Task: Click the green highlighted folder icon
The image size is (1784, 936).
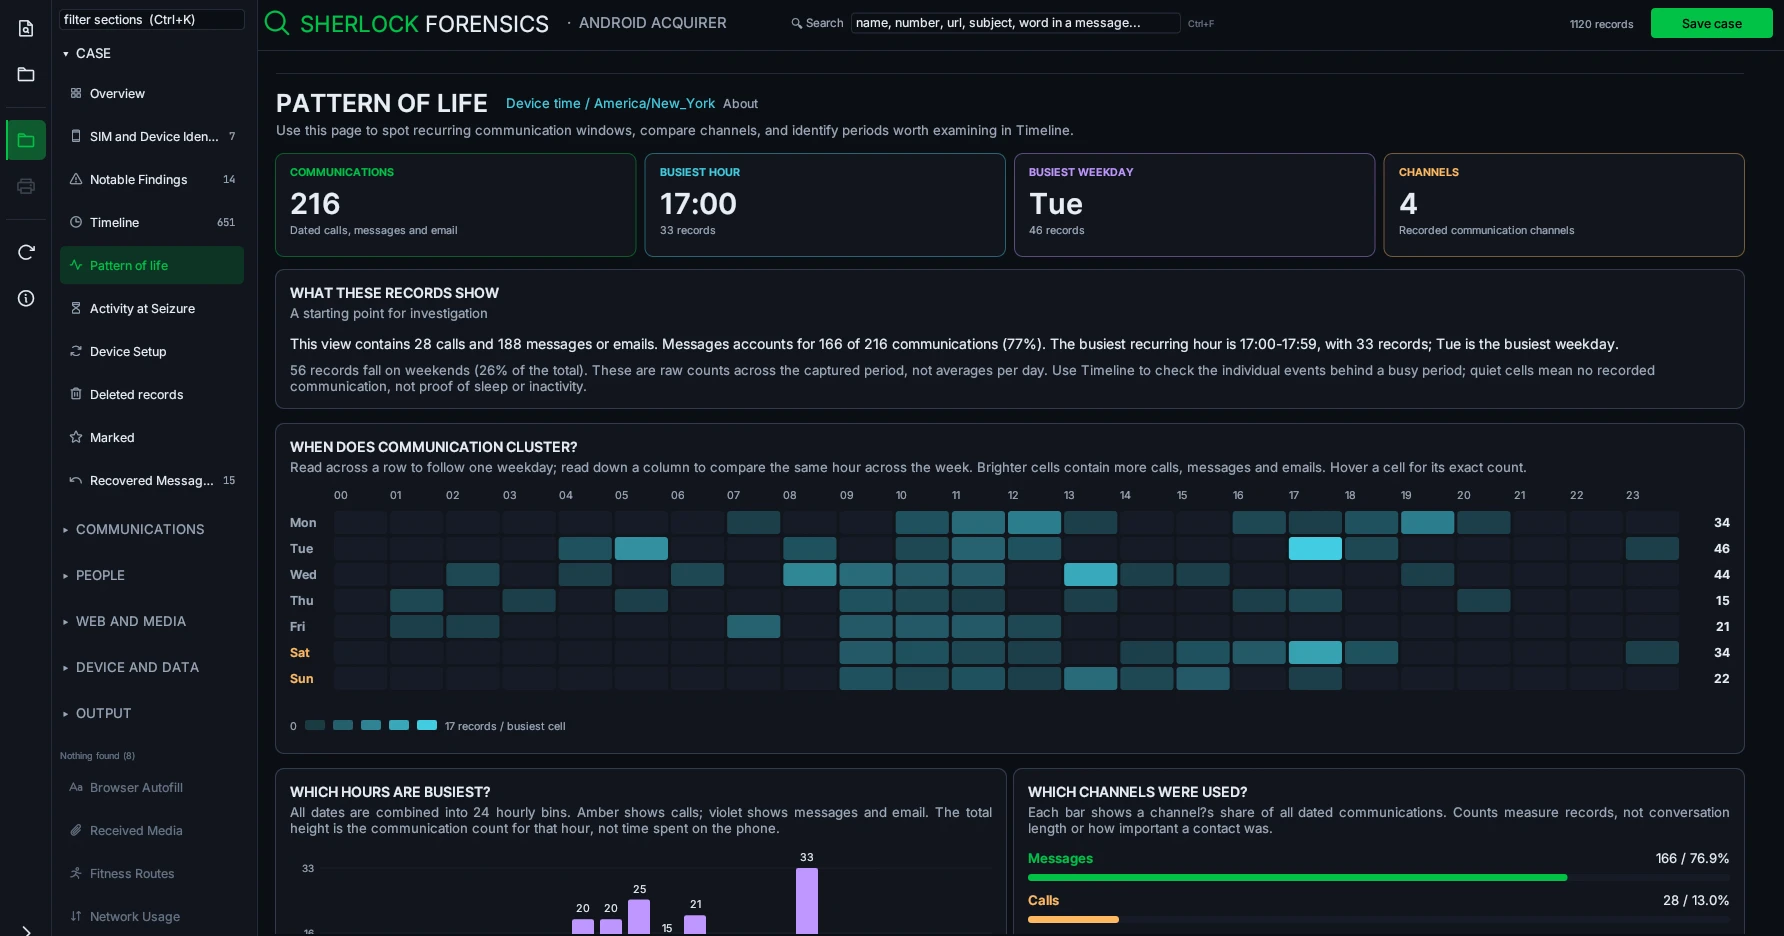Action: pos(26,140)
